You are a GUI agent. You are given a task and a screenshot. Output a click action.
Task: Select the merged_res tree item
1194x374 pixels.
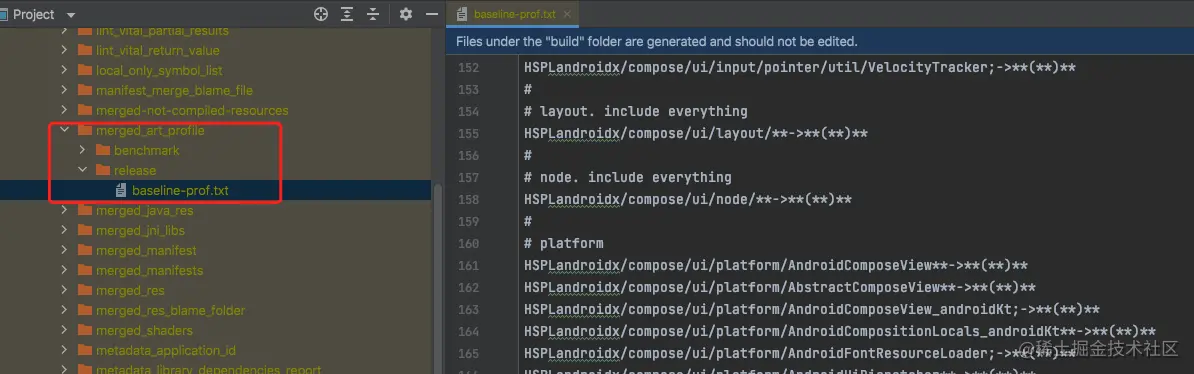point(130,290)
